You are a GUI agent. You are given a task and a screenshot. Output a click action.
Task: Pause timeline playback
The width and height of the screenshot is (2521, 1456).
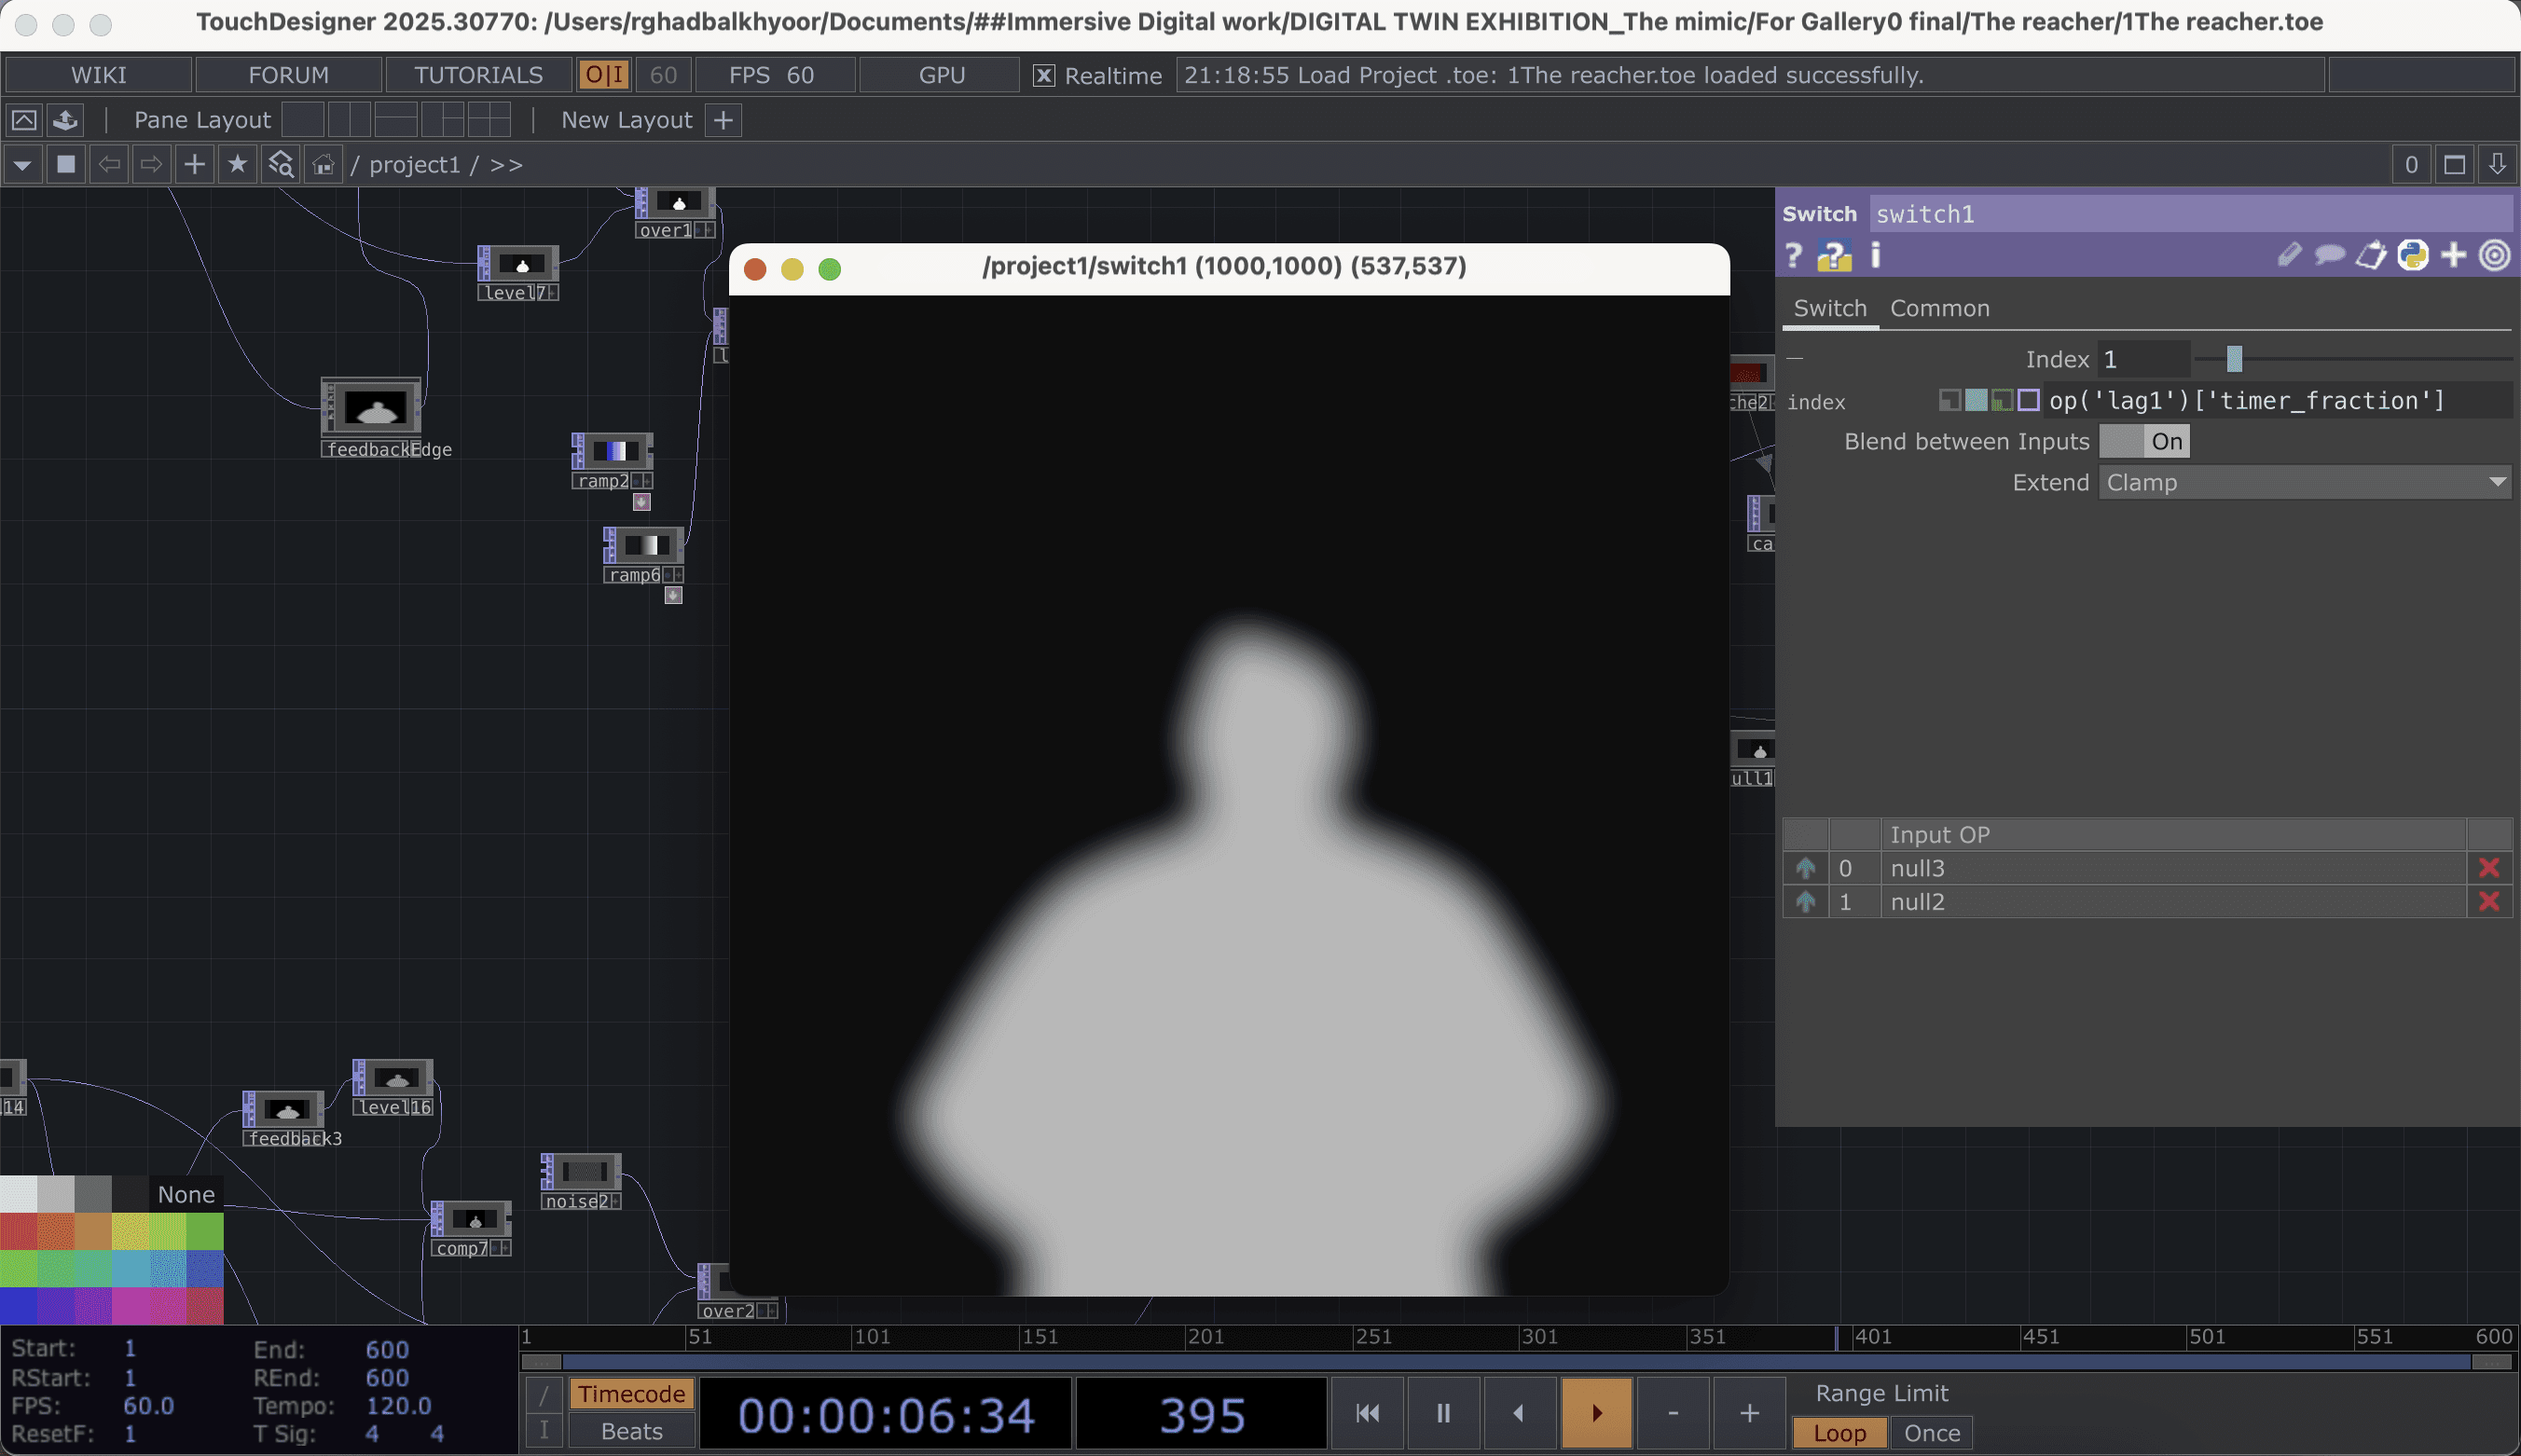(1443, 1413)
